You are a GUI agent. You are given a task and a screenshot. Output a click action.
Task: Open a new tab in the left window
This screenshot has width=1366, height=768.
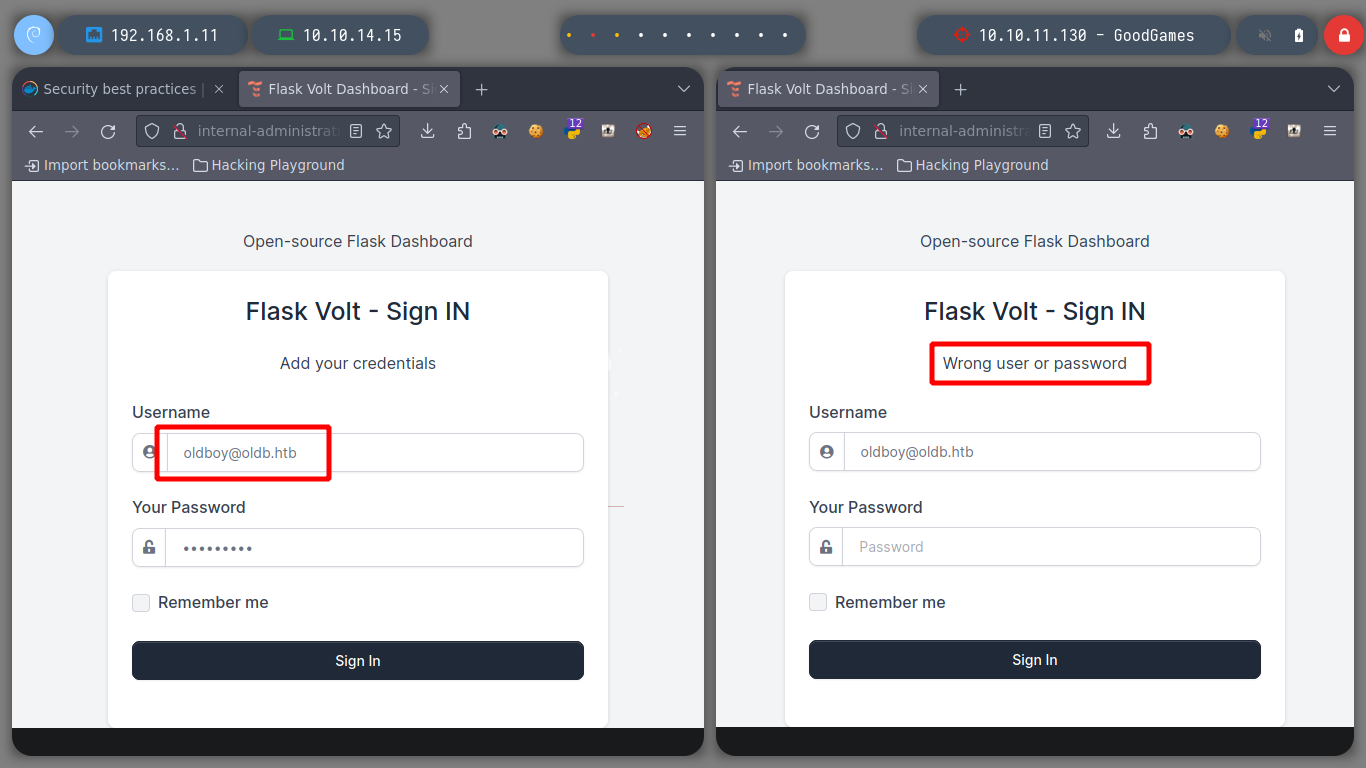pyautogui.click(x=481, y=89)
